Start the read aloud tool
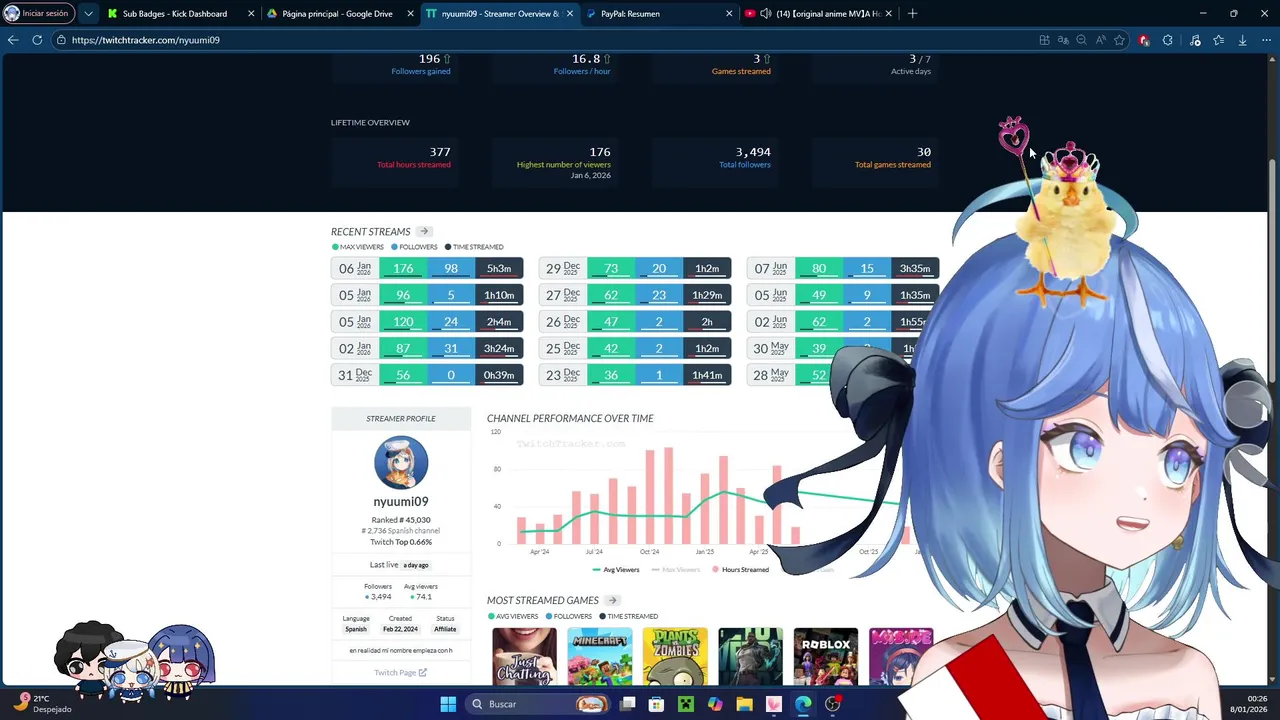This screenshot has width=1280, height=720. tap(1100, 40)
